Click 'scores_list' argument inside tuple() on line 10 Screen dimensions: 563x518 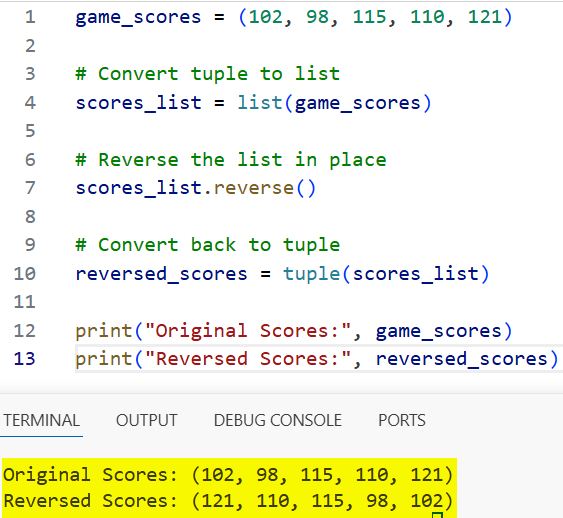416,275
